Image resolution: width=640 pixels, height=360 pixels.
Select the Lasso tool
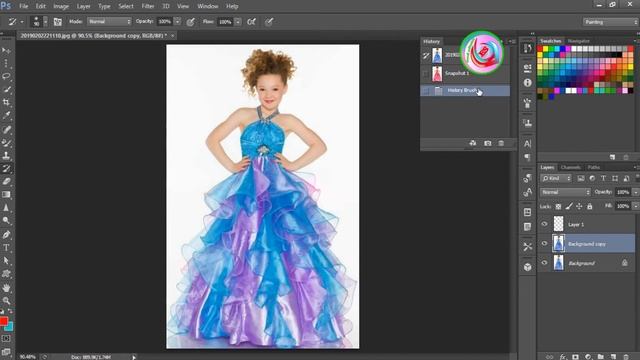(x=6, y=76)
